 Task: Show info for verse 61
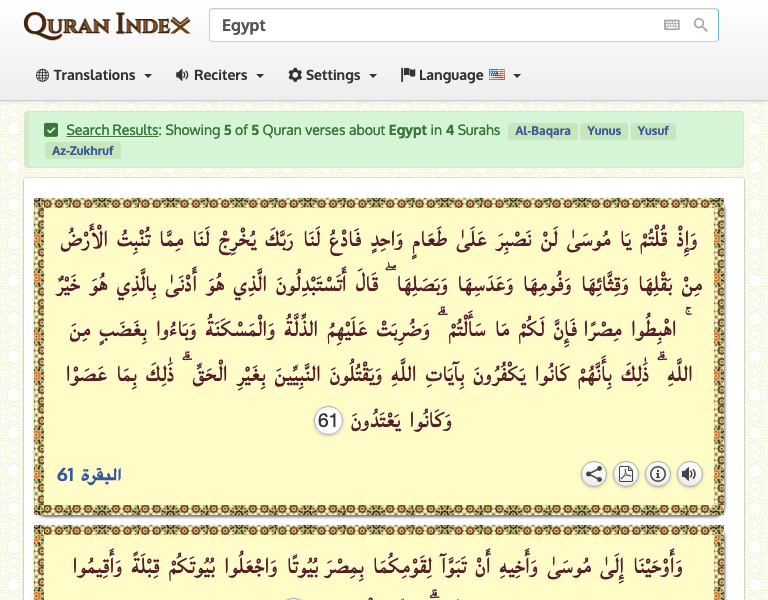click(x=658, y=474)
